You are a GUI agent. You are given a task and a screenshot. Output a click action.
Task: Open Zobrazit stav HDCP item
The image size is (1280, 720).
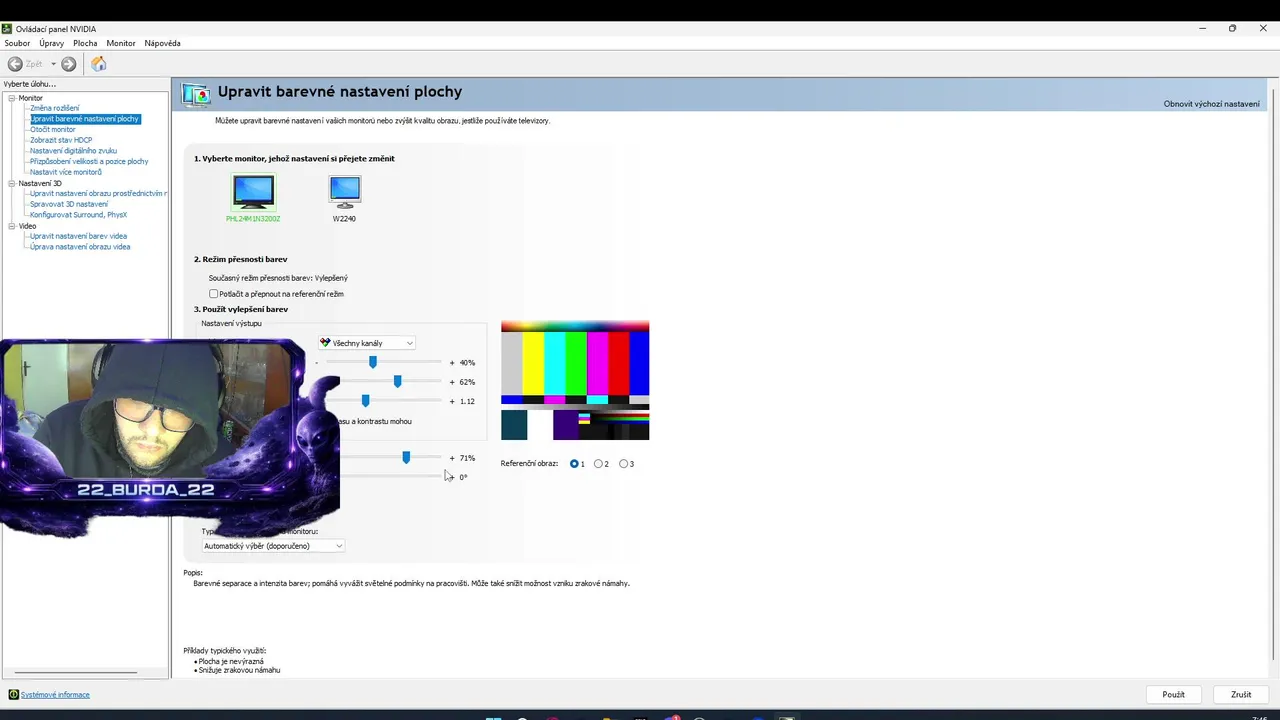(61, 140)
